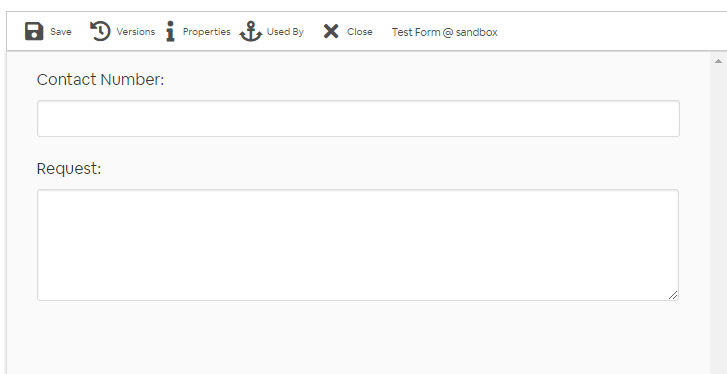Click the Test Form @ sandbox title
The height and width of the screenshot is (374, 727).
tap(445, 32)
